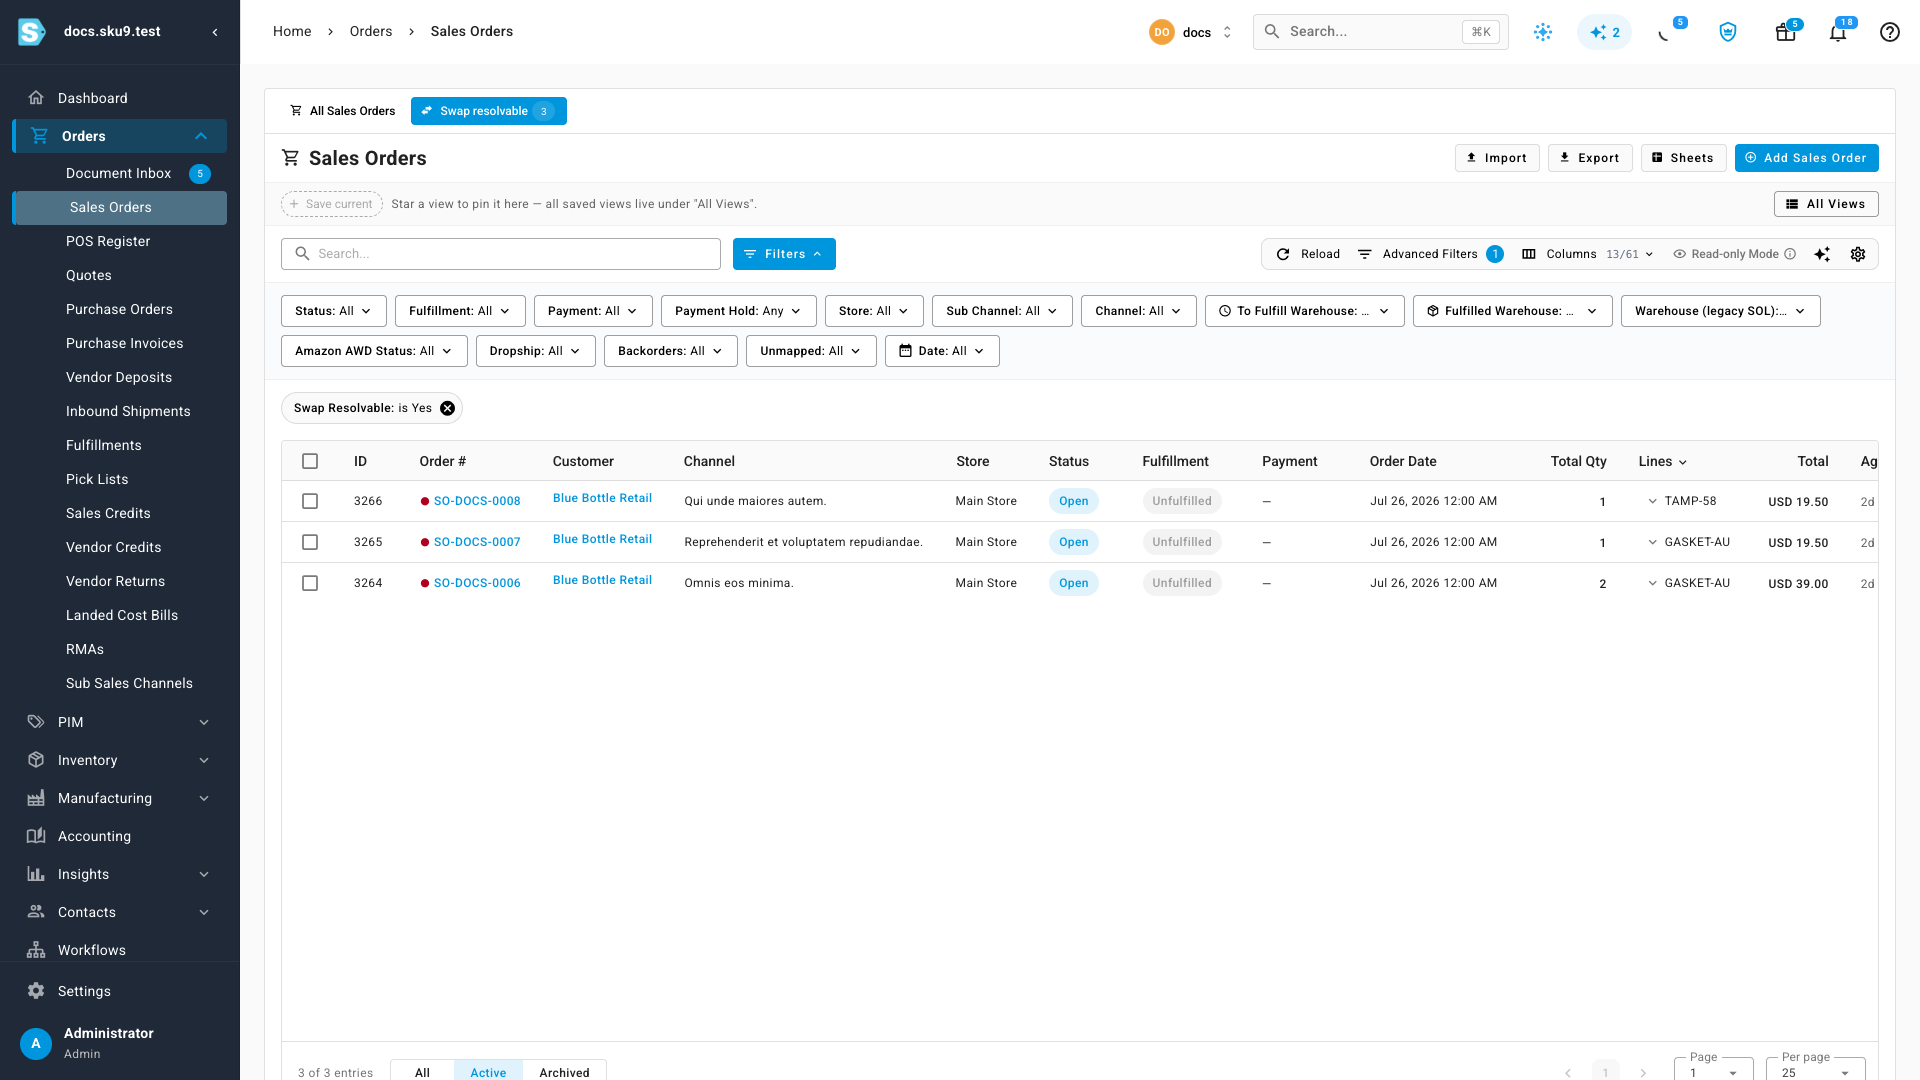Click the global Search field
This screenshot has width=1920, height=1080.
tap(1380, 32)
